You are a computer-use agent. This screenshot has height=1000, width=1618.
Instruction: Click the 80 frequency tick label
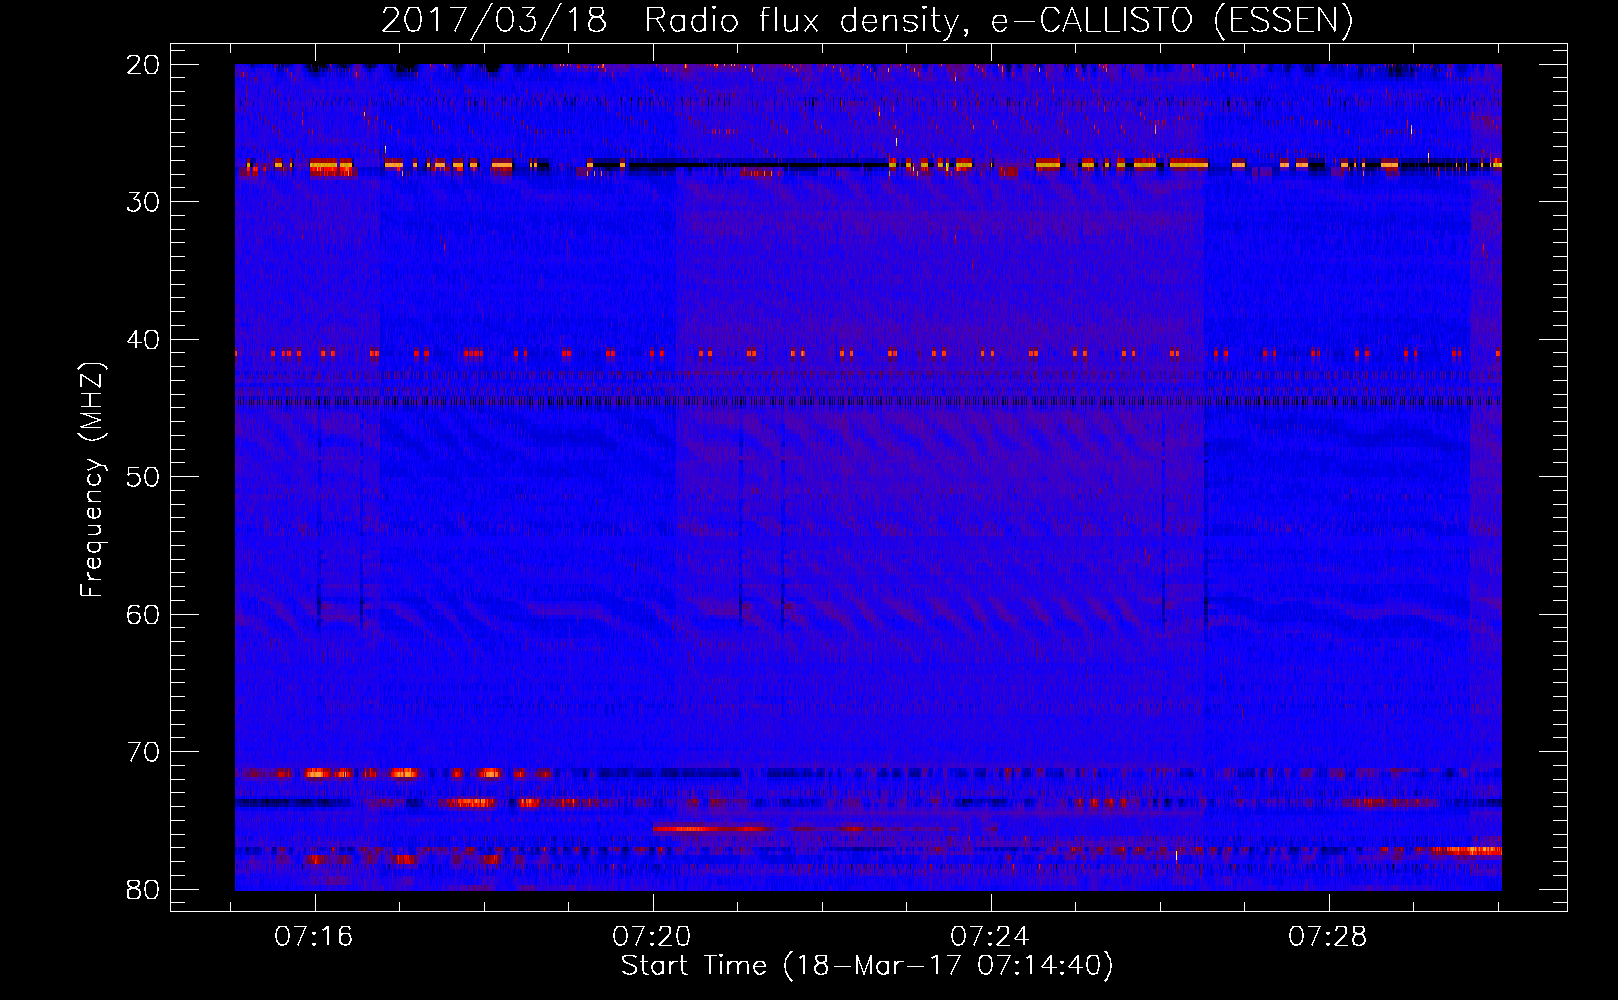144,889
